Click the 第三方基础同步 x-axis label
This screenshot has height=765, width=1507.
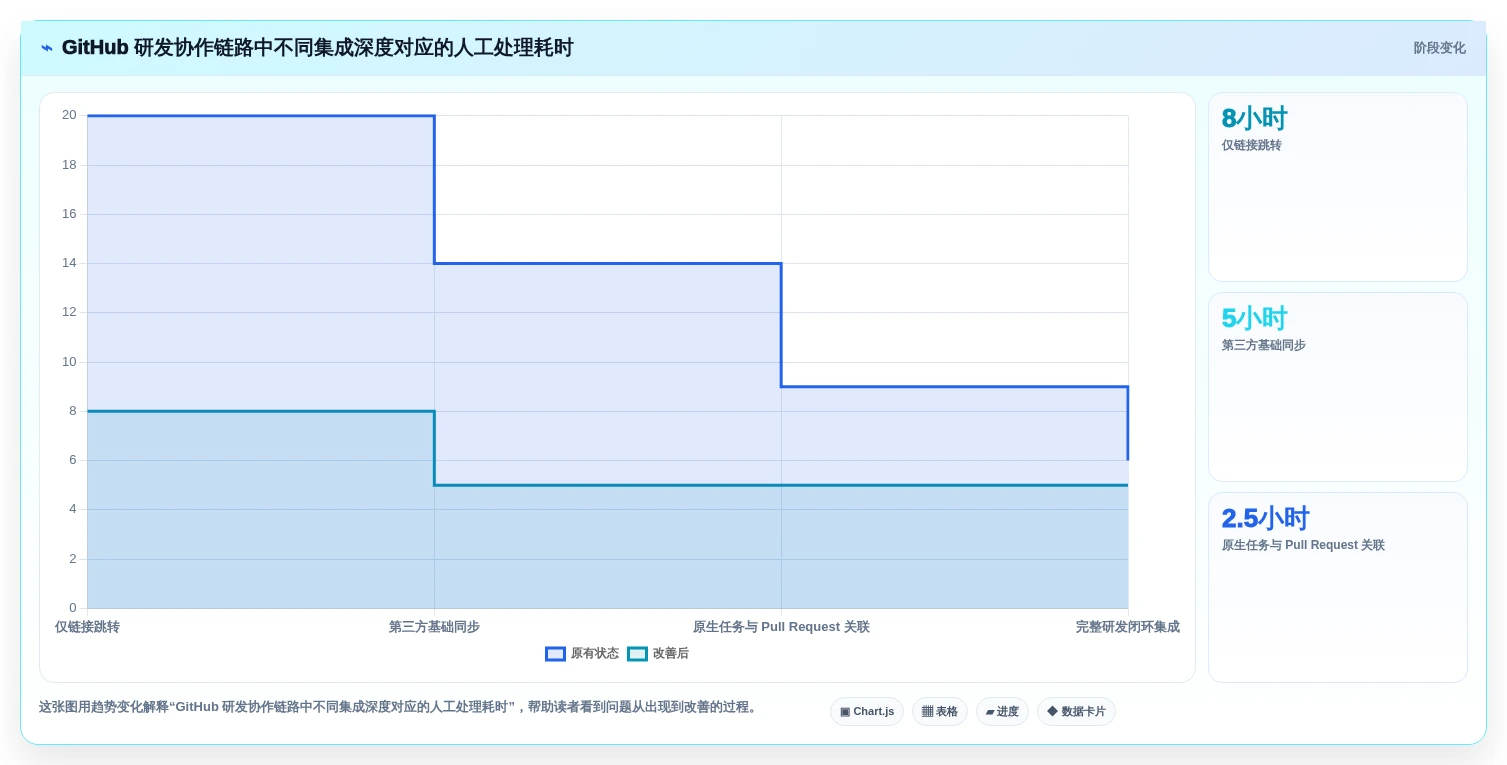click(x=434, y=627)
